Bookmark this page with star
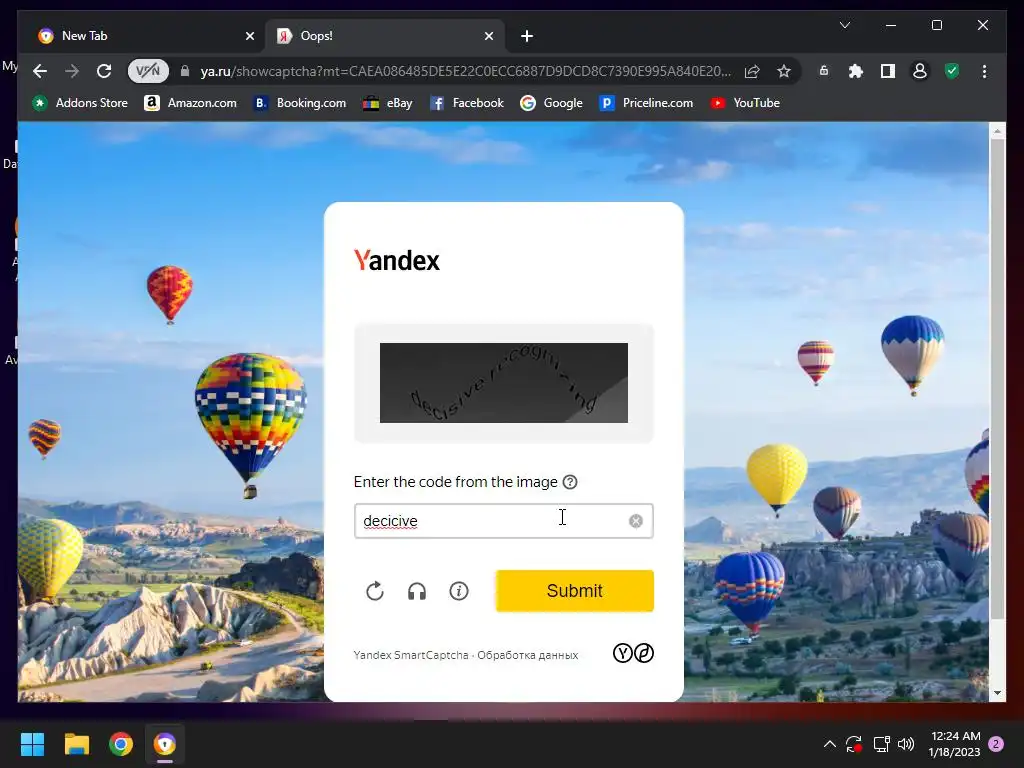The height and width of the screenshot is (768, 1024). [784, 71]
